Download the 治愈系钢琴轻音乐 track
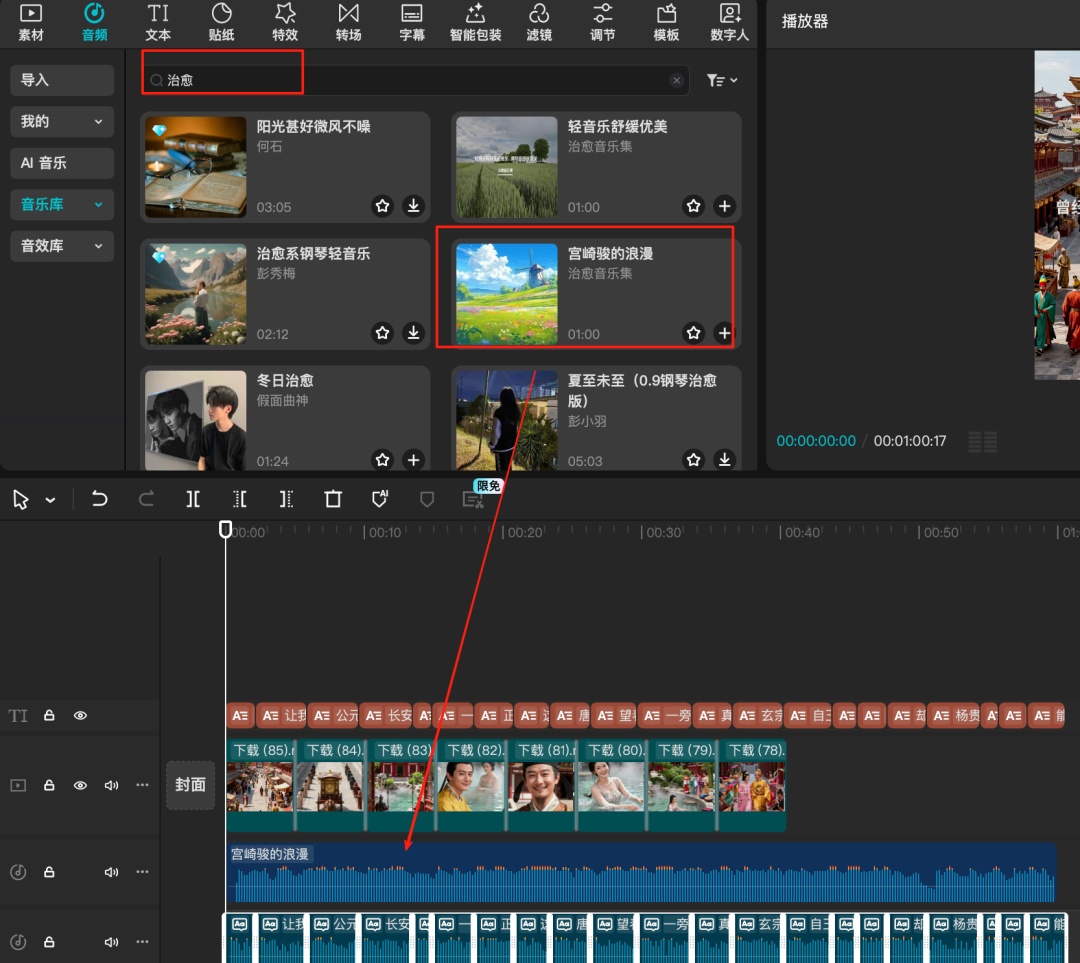This screenshot has height=963, width=1080. [x=413, y=333]
